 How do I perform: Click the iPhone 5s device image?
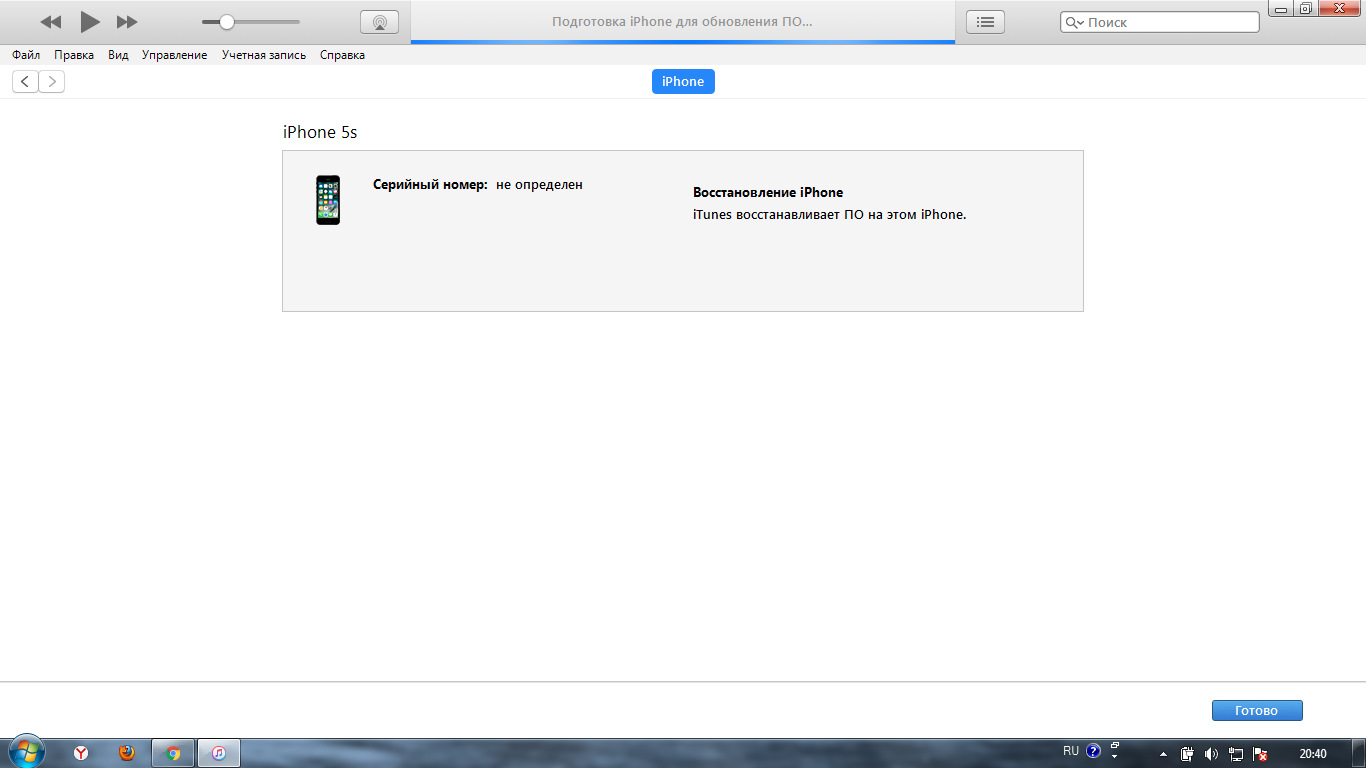328,200
